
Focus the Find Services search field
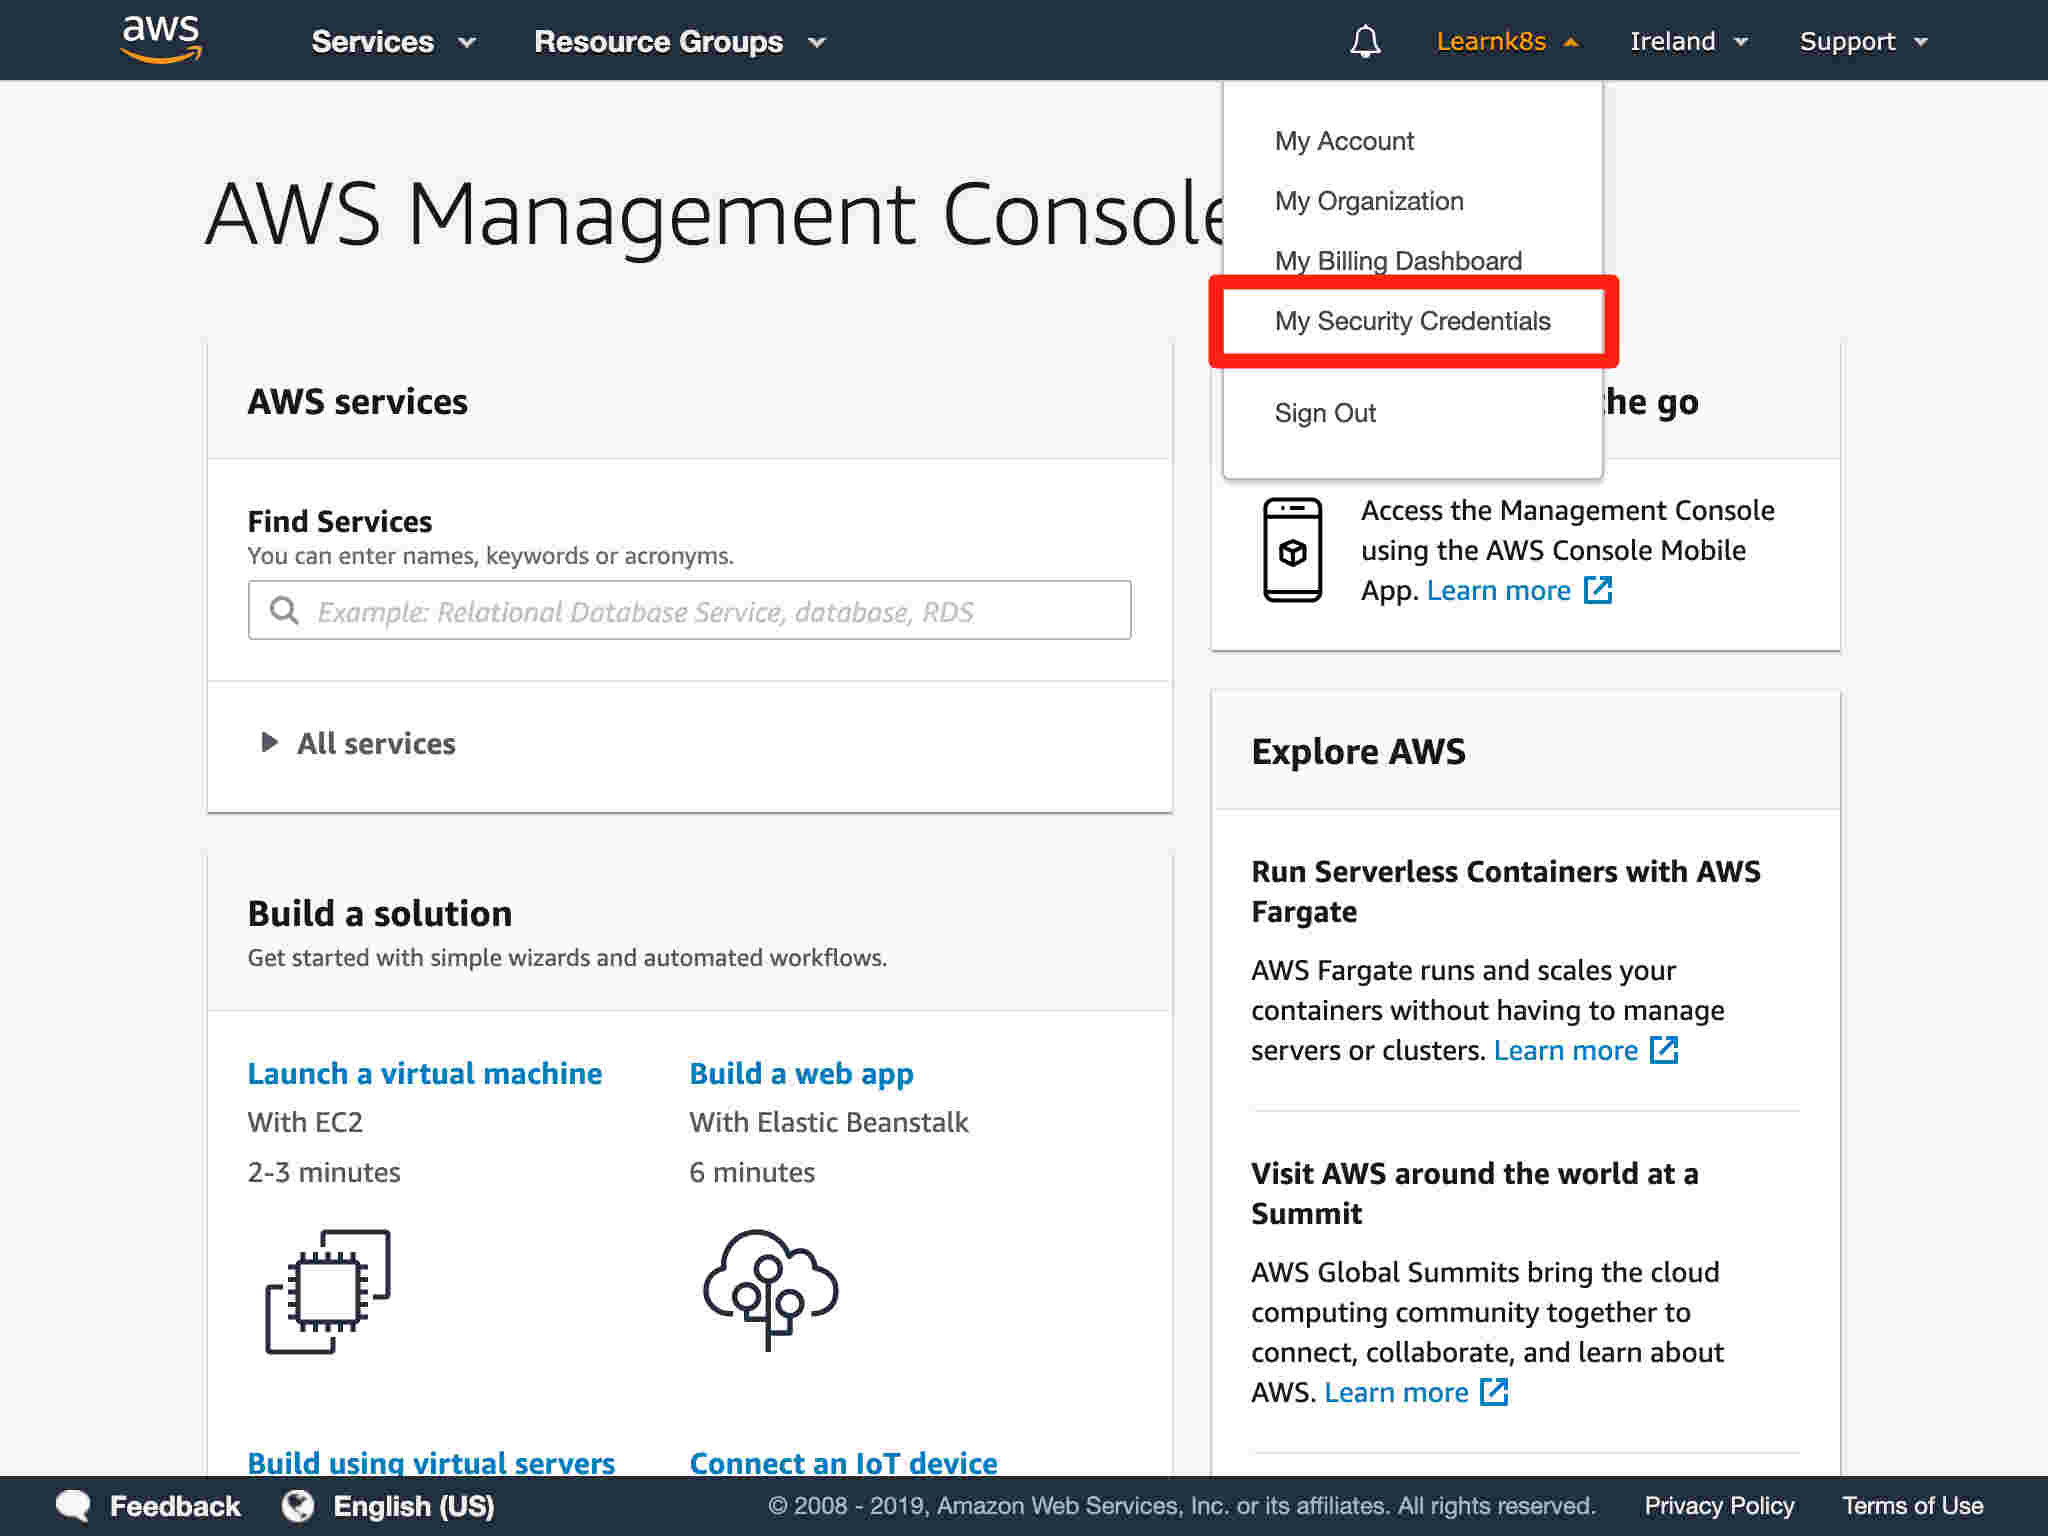click(689, 610)
